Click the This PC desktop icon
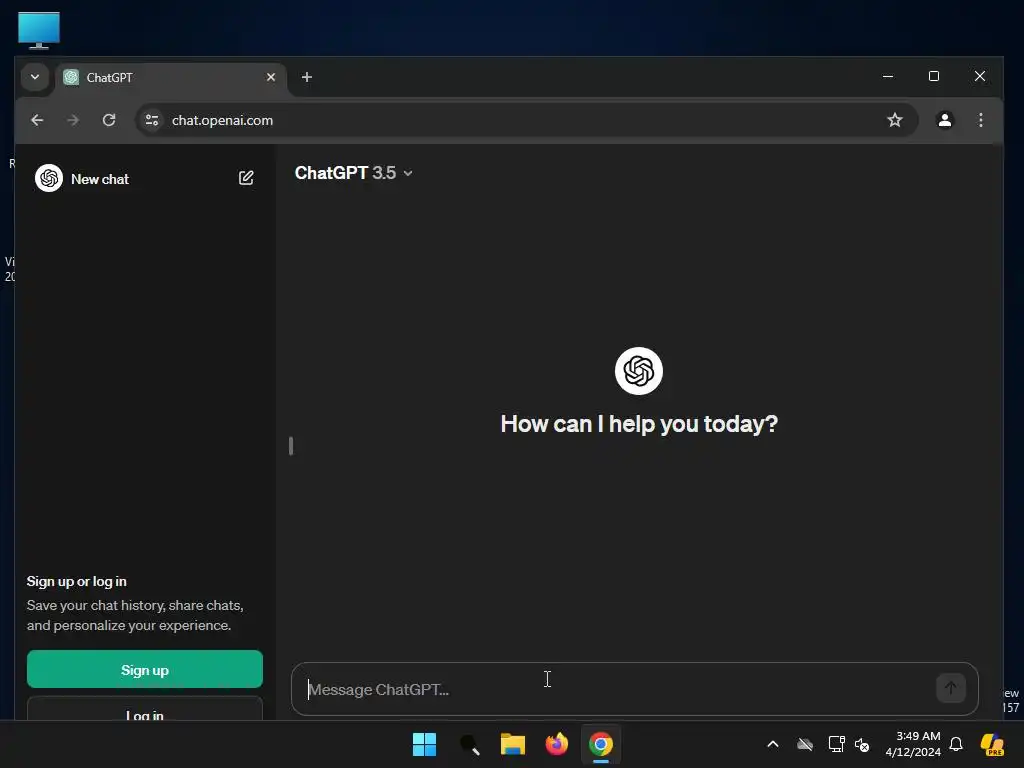1024x768 pixels. click(39, 30)
